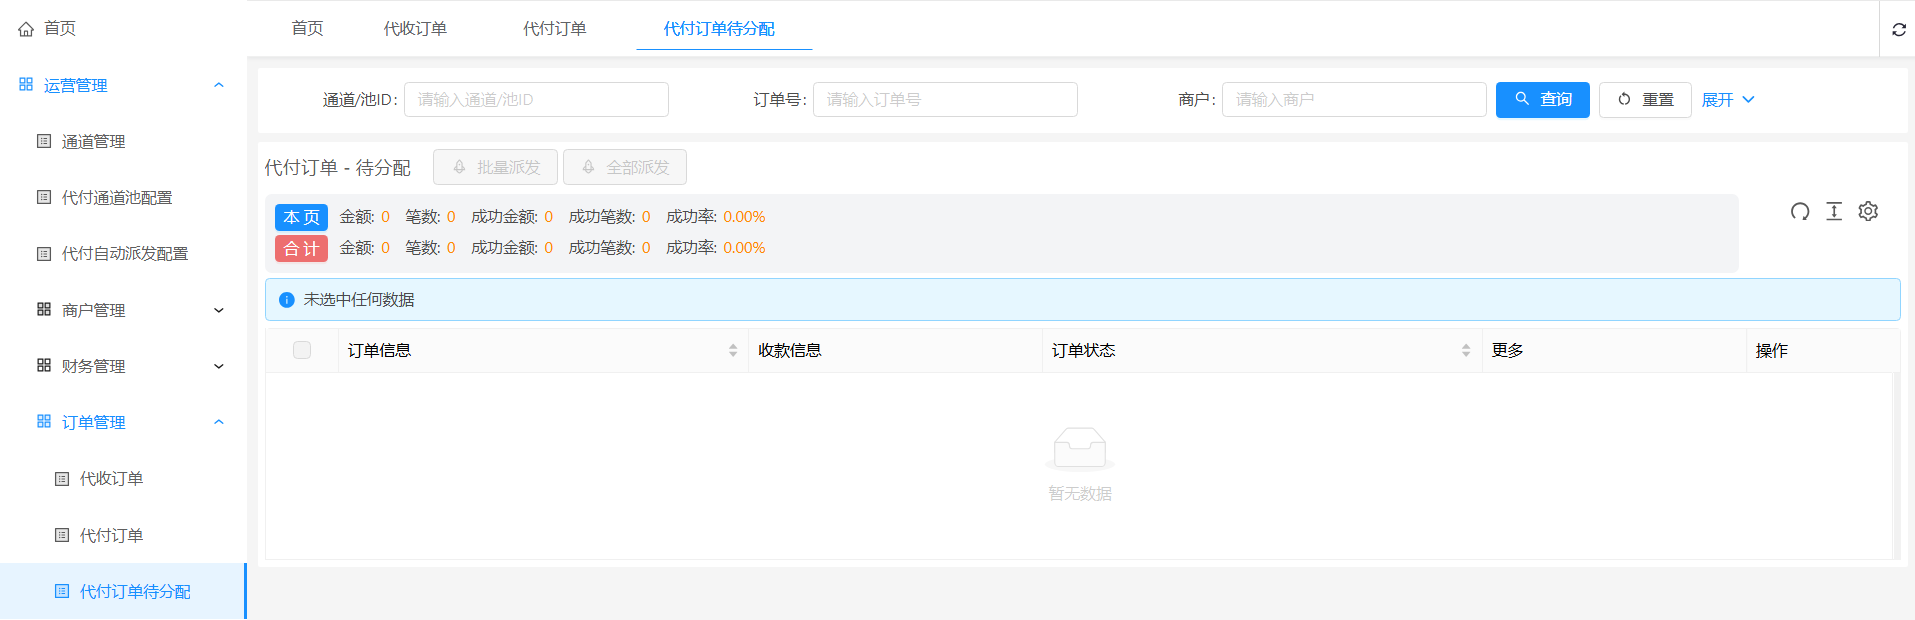The height and width of the screenshot is (620, 1915).
Task: Collapse the 运营管理 menu chevron
Action: (x=219, y=85)
